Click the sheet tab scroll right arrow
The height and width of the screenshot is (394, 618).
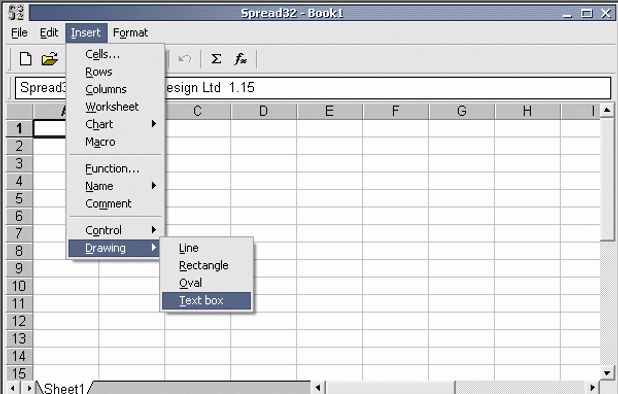(x=29, y=388)
